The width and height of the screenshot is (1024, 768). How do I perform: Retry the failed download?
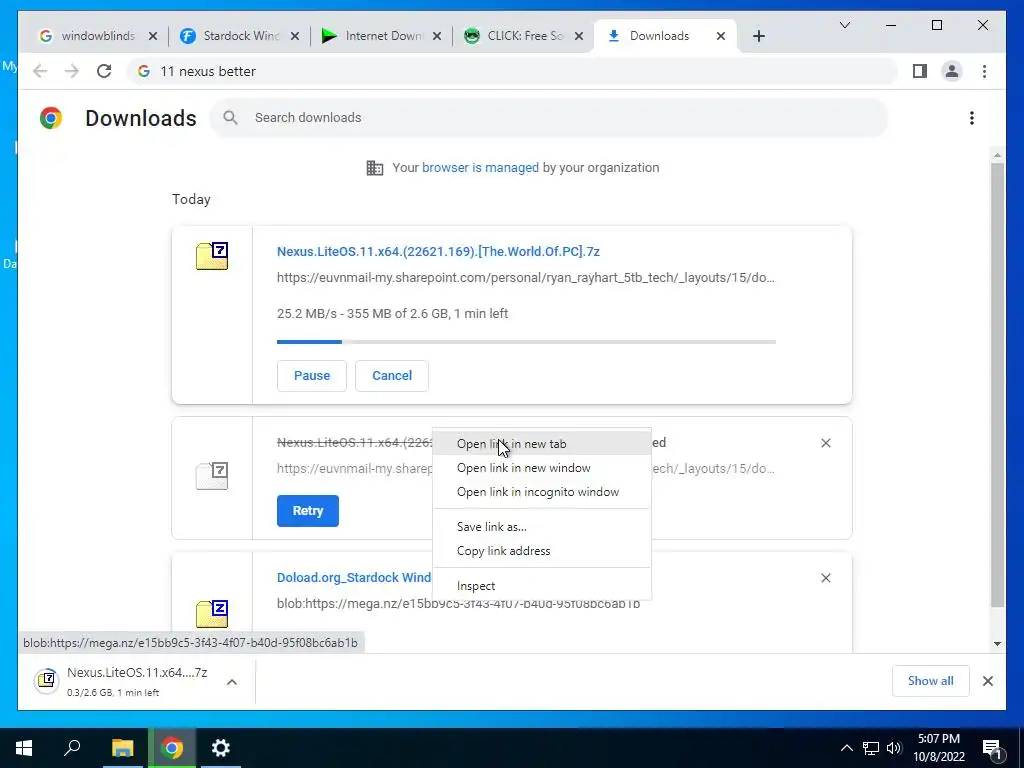tap(308, 511)
